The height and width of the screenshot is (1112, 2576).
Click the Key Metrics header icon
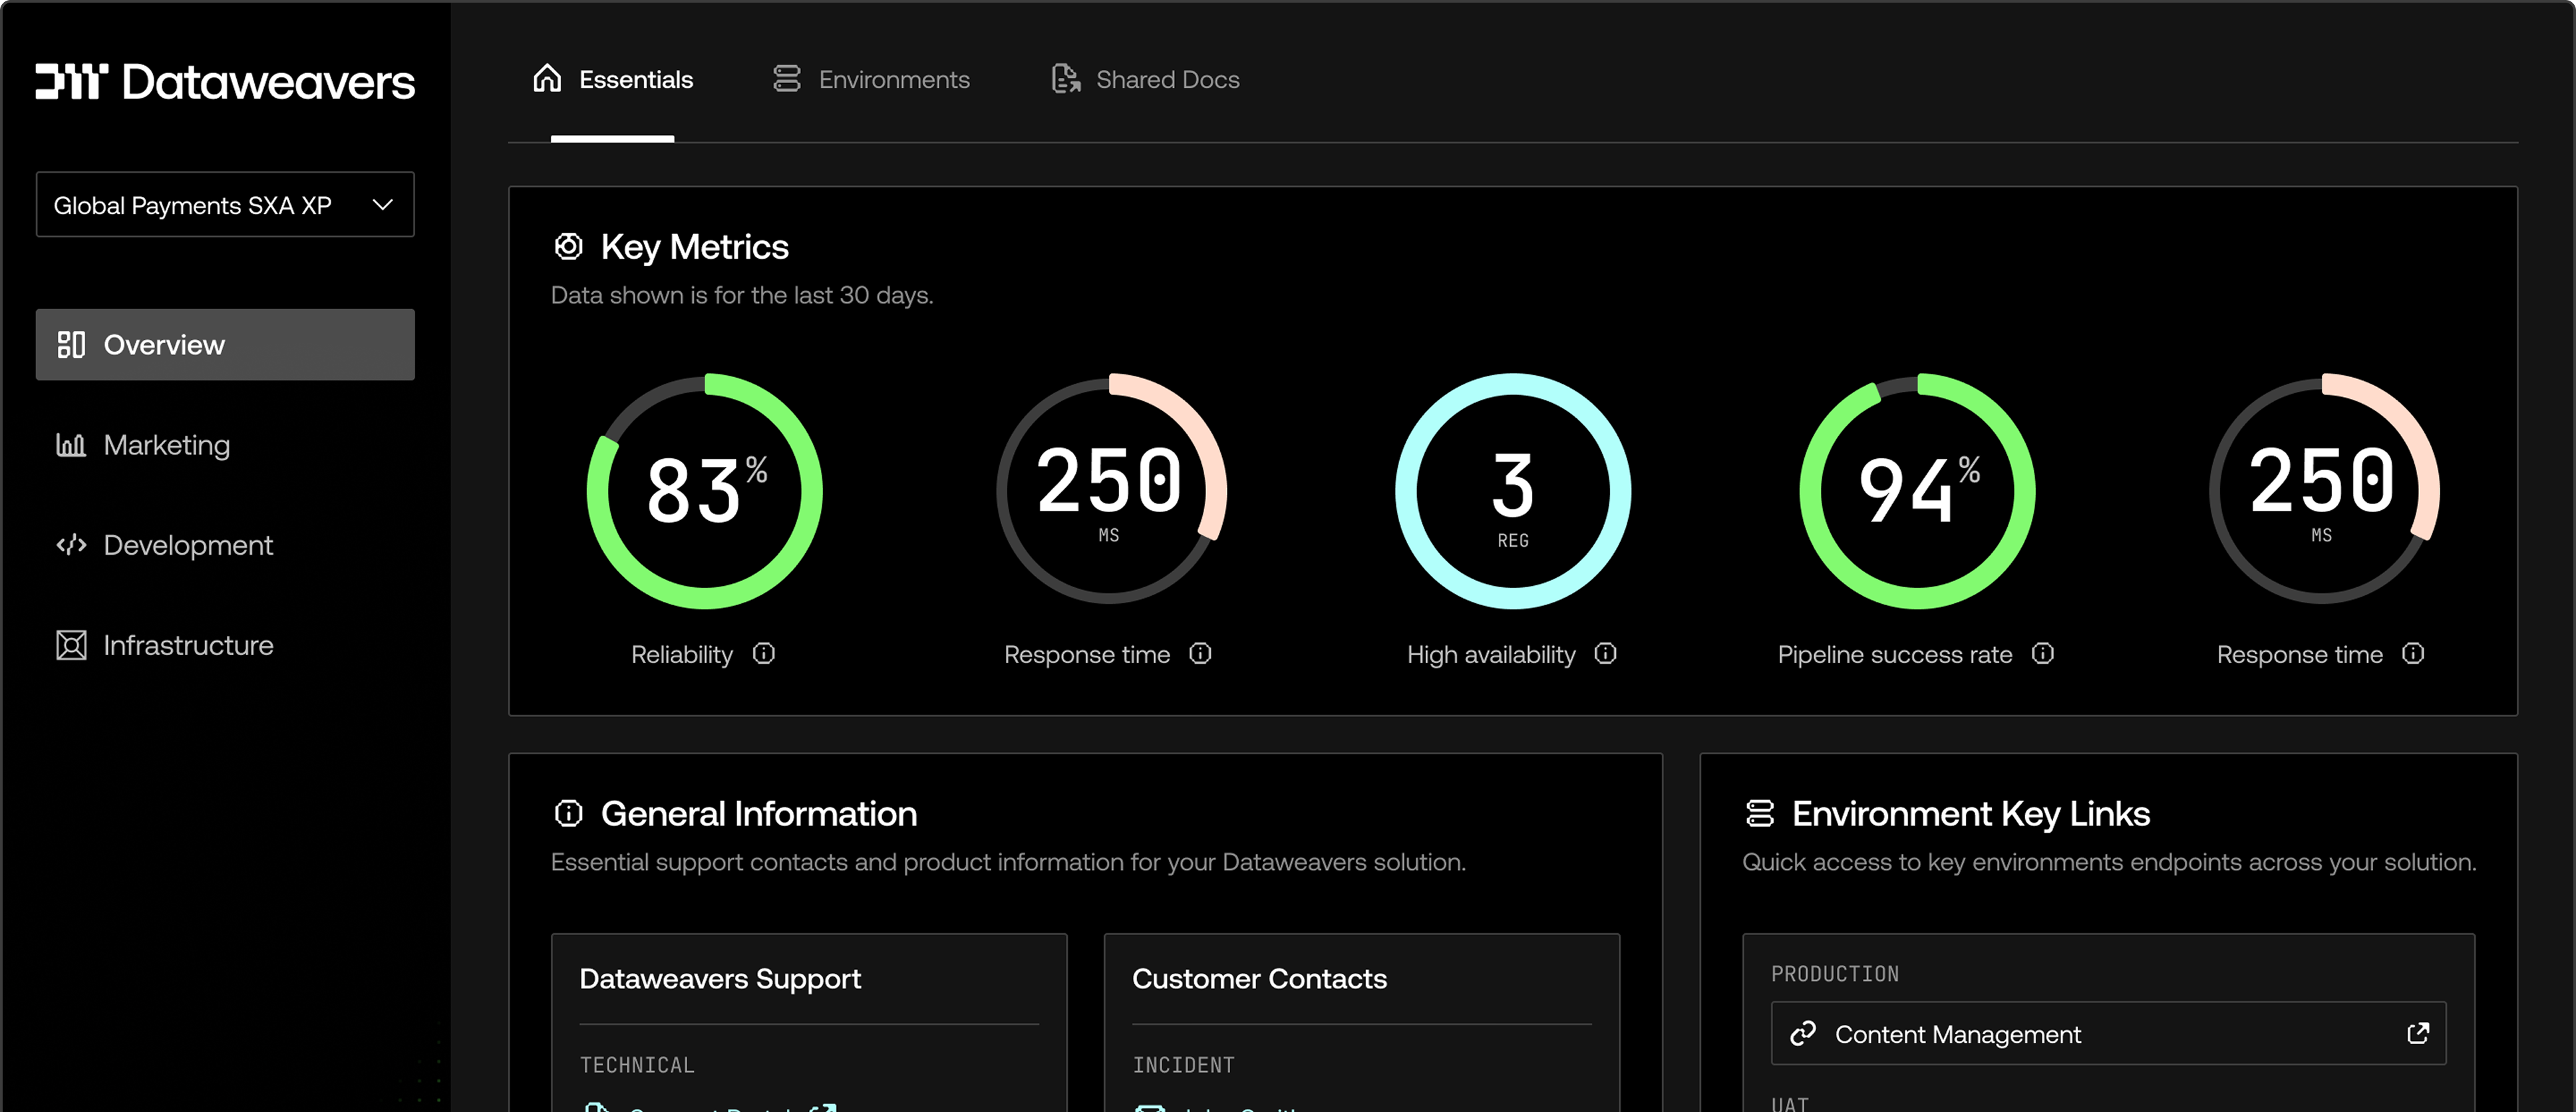tap(568, 246)
